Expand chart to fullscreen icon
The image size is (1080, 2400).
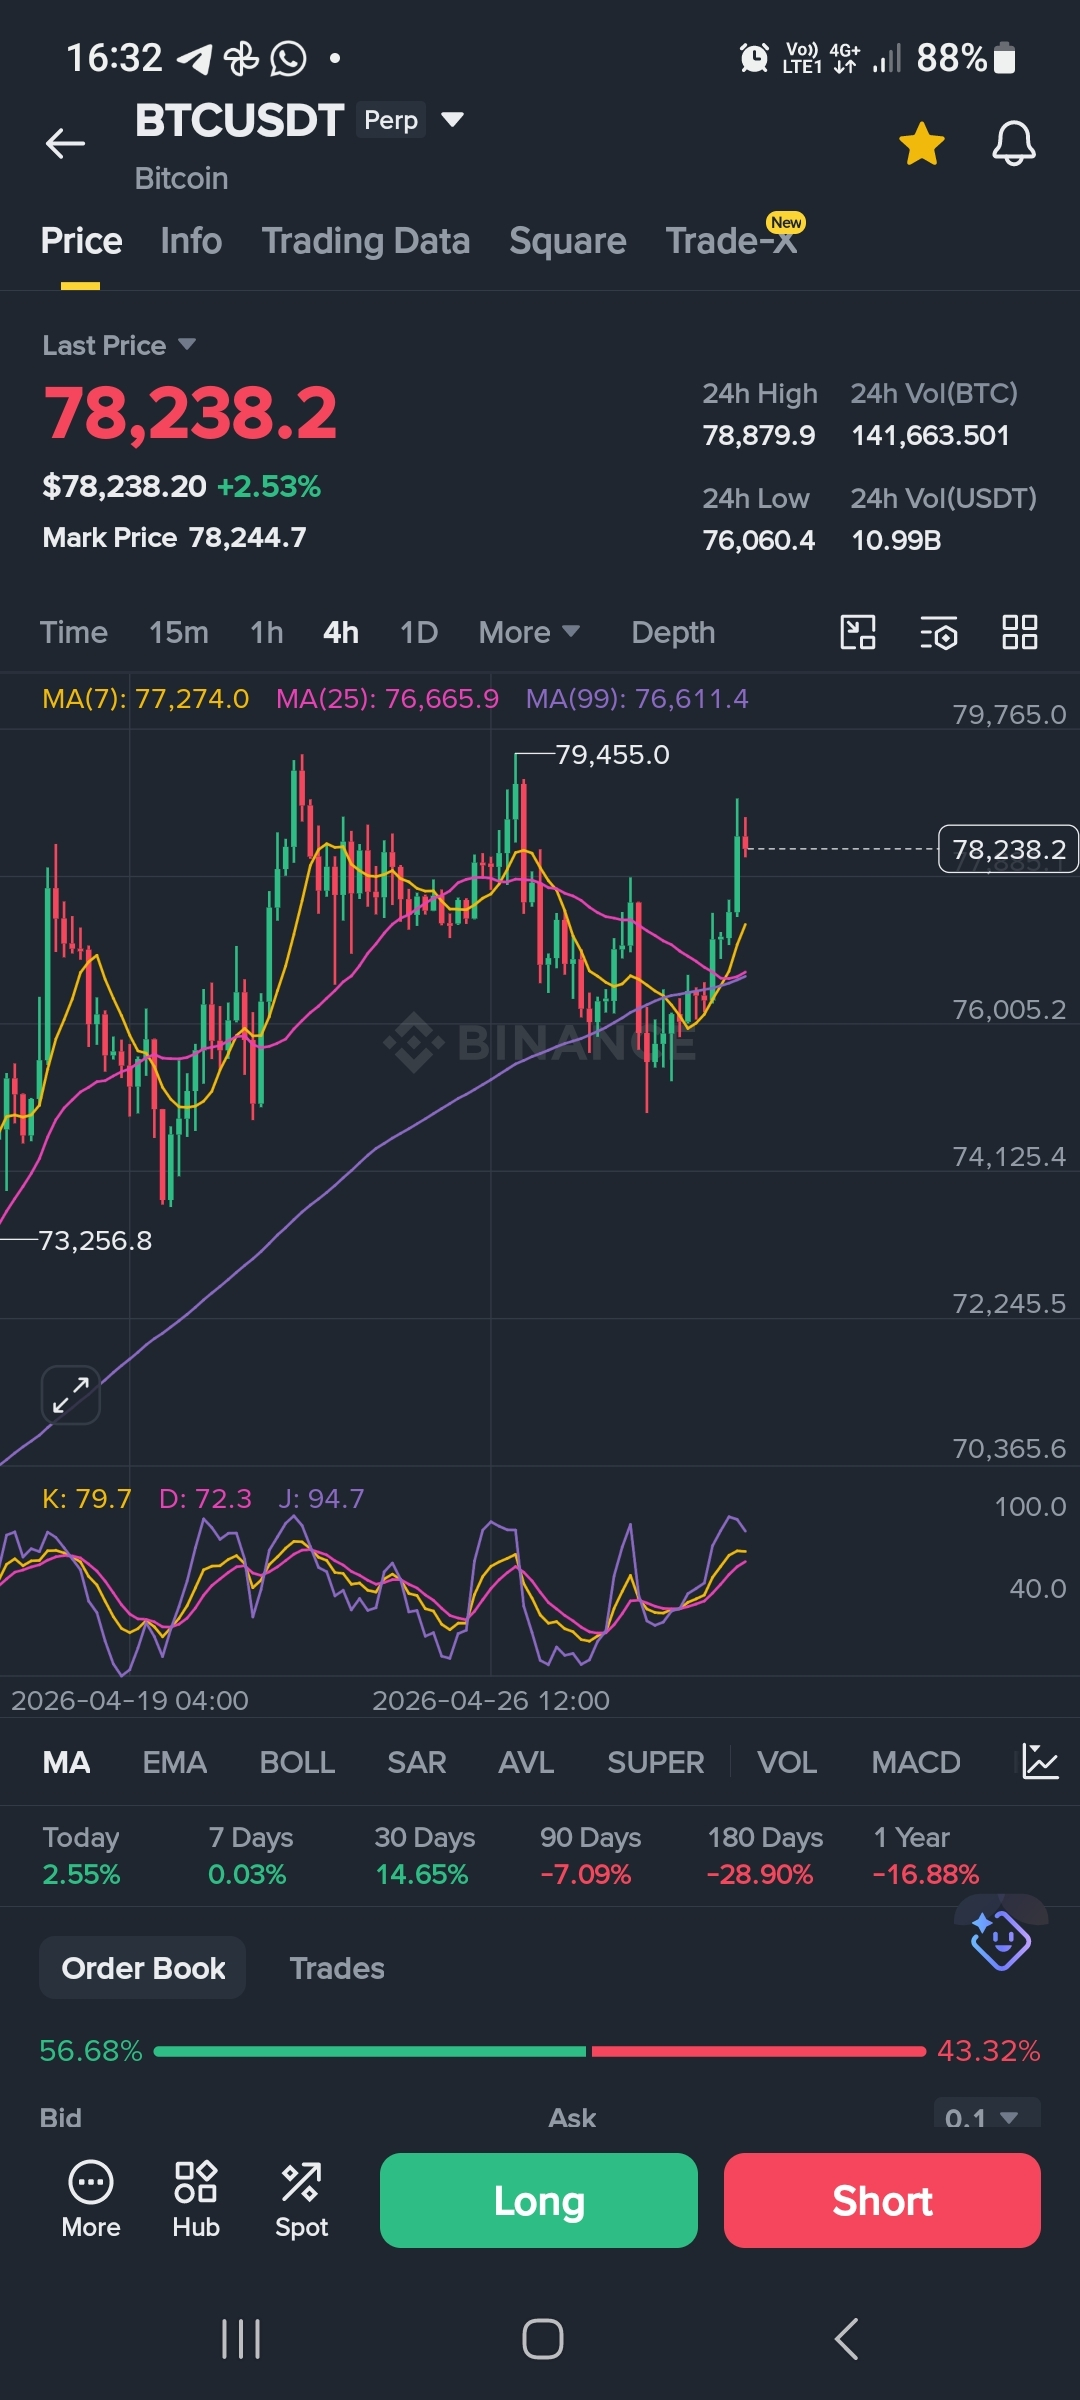point(71,1394)
